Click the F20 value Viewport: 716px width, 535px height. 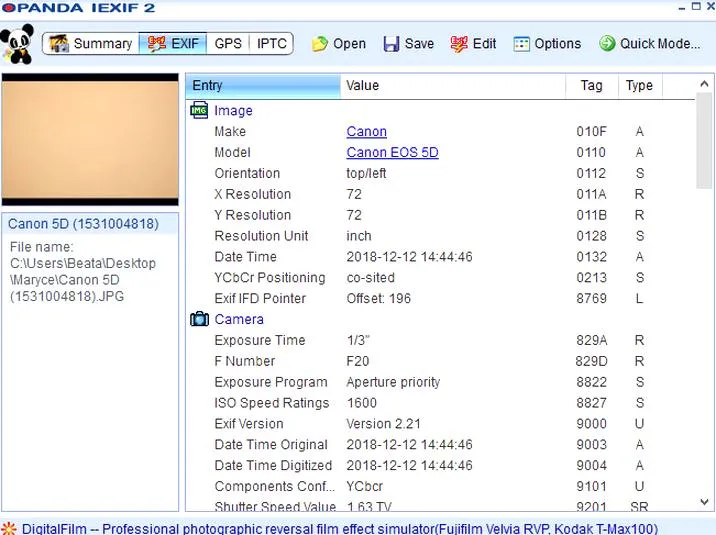[358, 361]
